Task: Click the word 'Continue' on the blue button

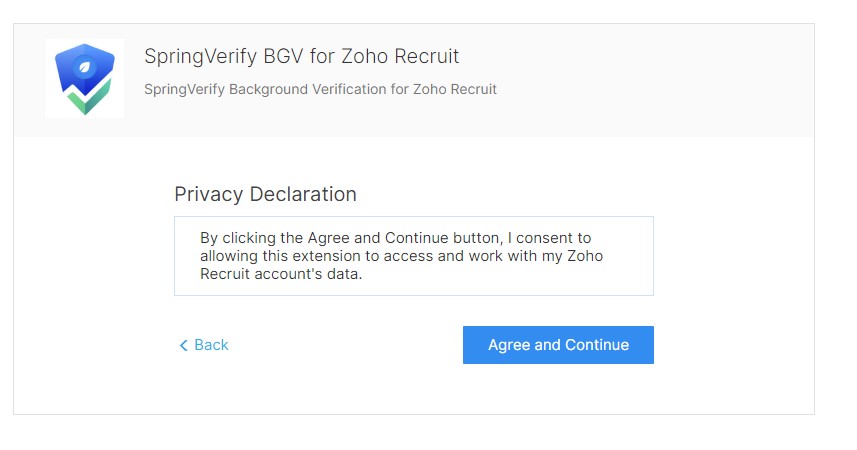Action: coord(597,345)
